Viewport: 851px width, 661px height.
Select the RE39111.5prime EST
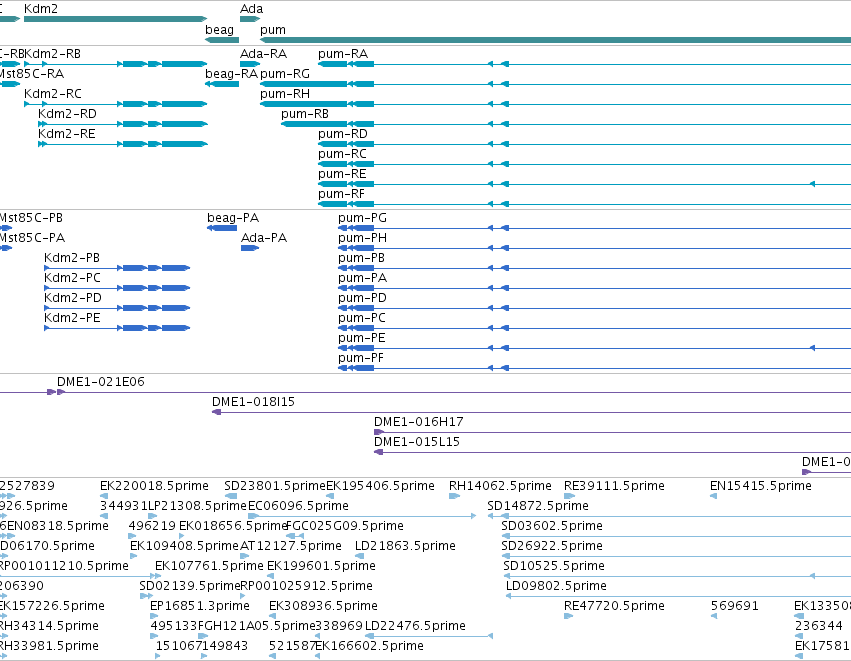pyautogui.click(x=614, y=486)
